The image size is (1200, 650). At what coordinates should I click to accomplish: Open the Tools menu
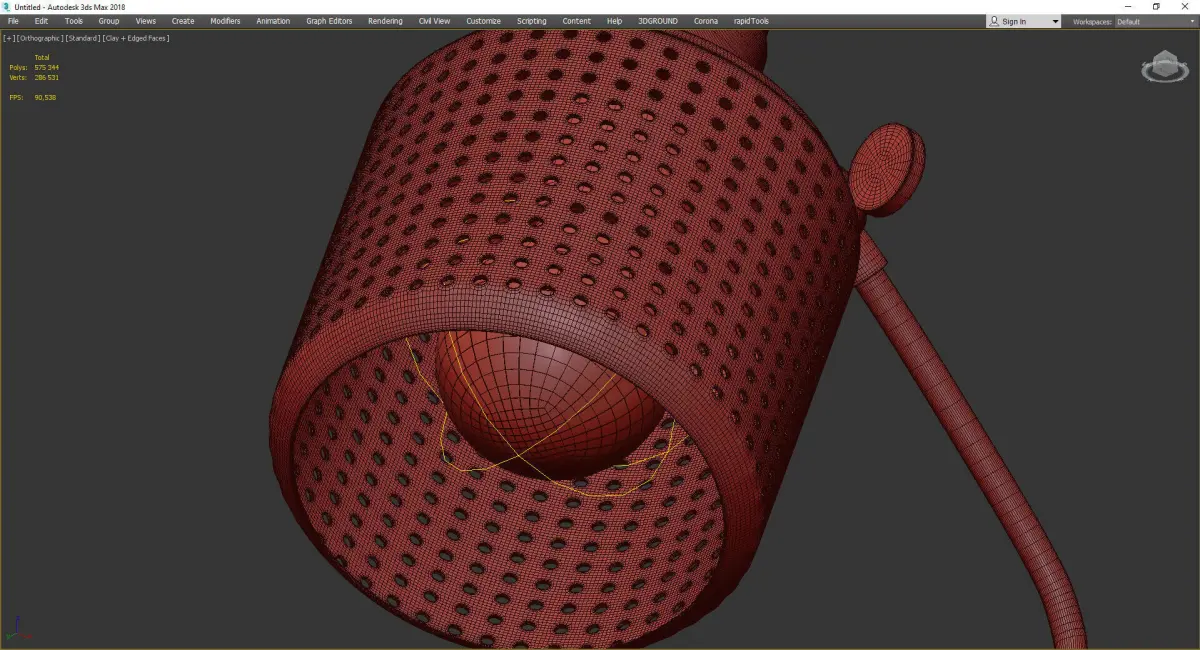pos(74,21)
